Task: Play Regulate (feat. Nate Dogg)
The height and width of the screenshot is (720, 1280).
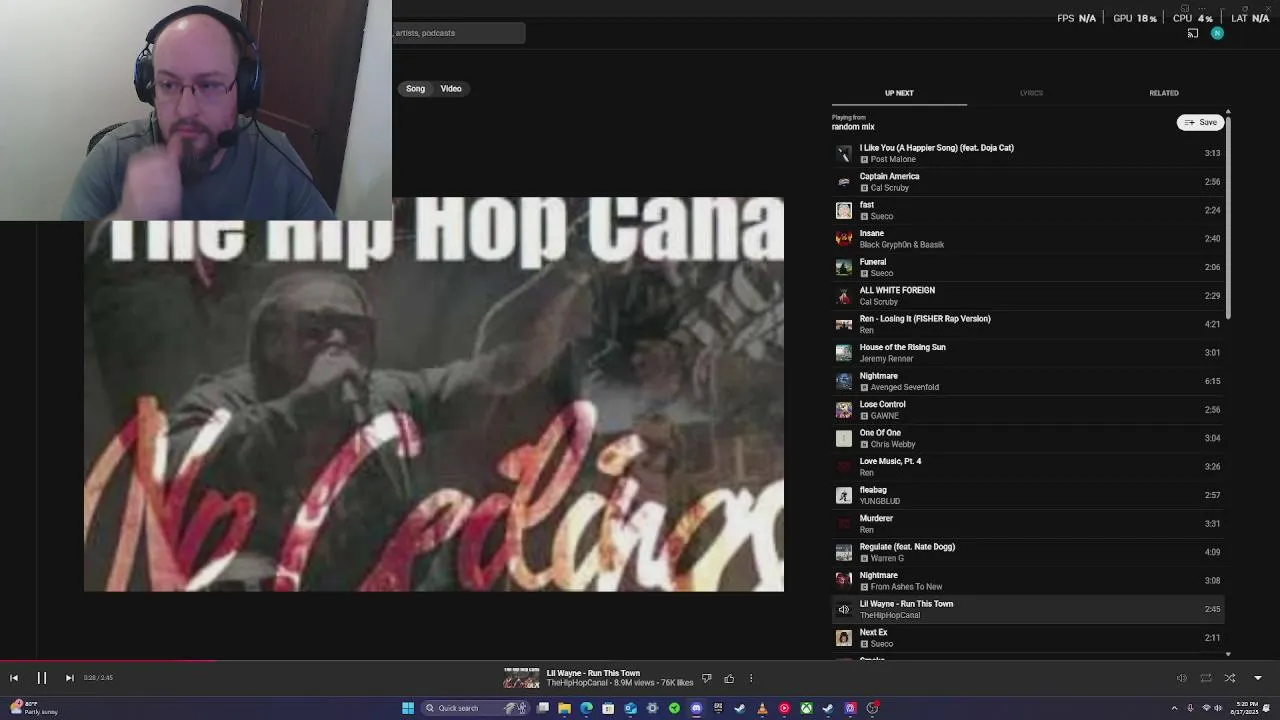Action: coord(1027,552)
